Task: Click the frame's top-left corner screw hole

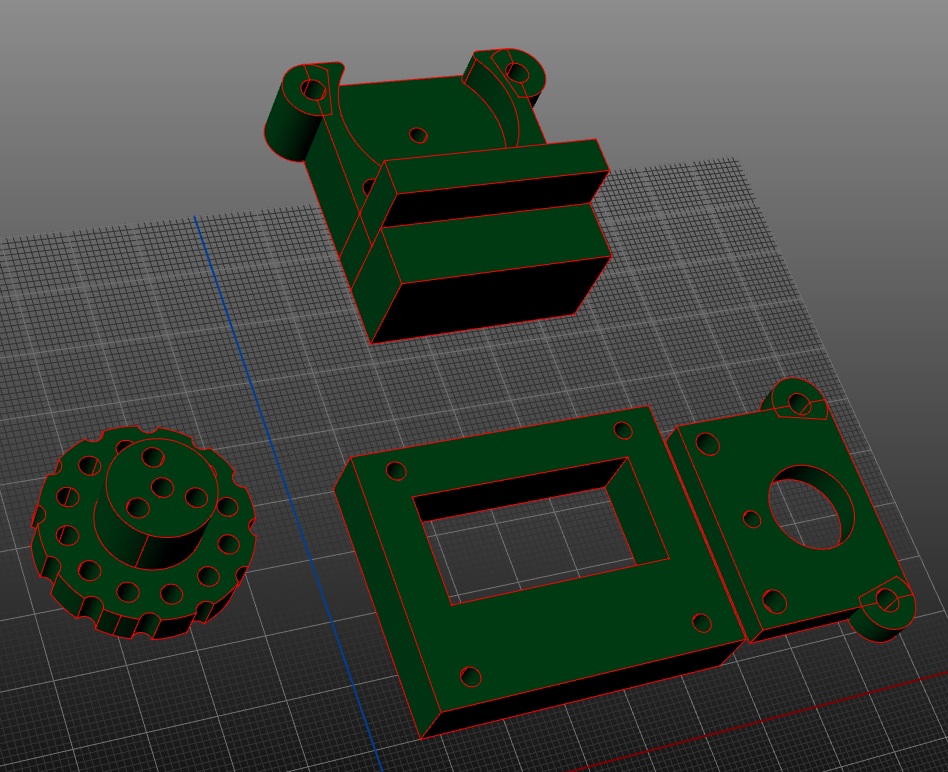Action: [x=396, y=470]
